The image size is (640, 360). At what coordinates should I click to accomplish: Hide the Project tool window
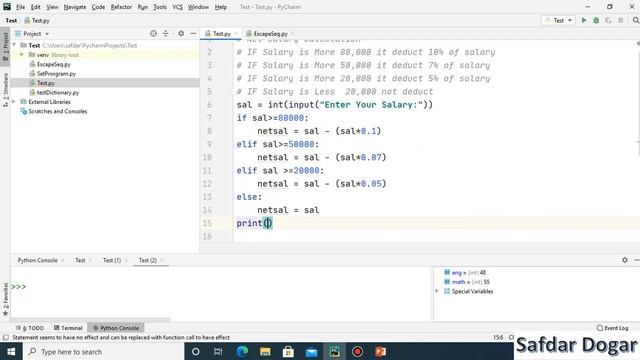click(193, 33)
